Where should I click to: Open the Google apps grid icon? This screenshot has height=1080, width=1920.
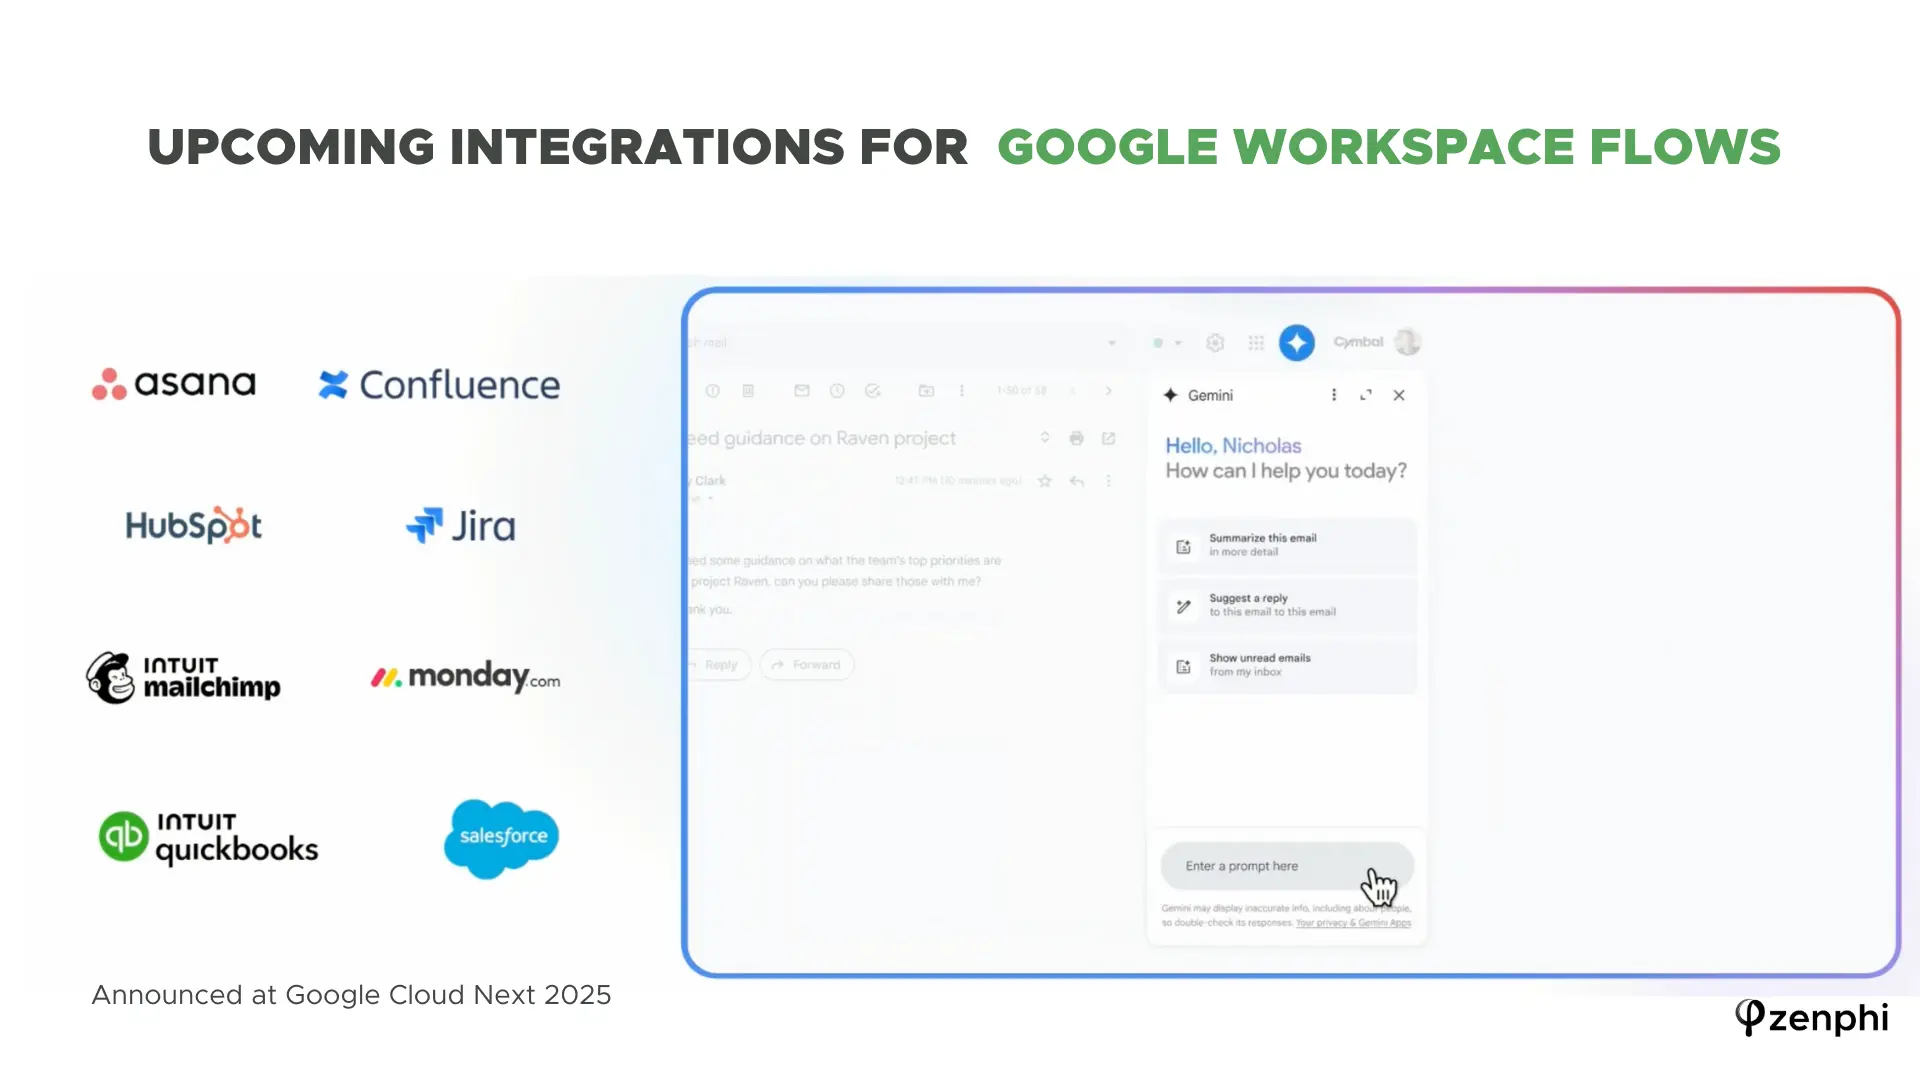(1256, 343)
